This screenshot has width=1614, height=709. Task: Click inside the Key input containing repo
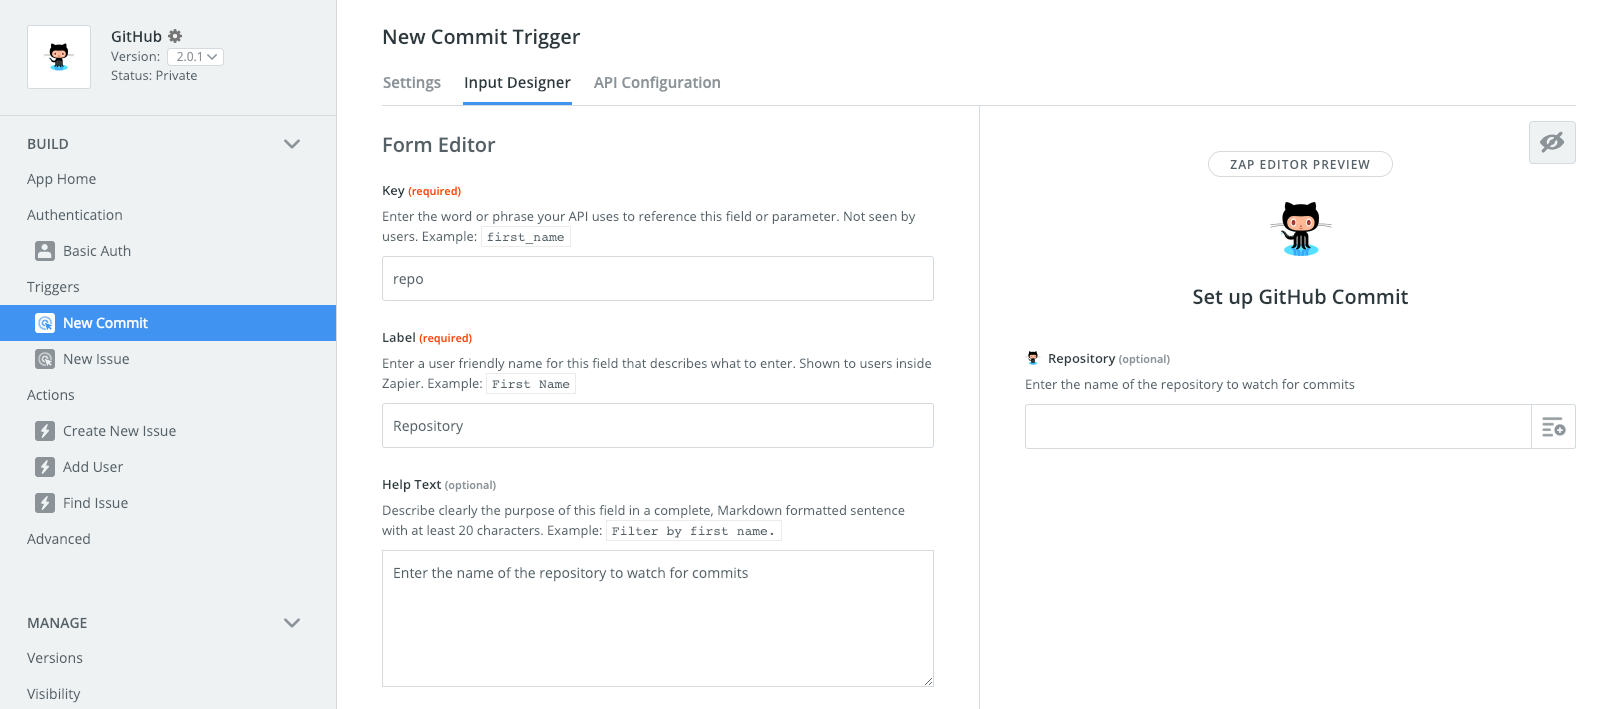coord(657,278)
